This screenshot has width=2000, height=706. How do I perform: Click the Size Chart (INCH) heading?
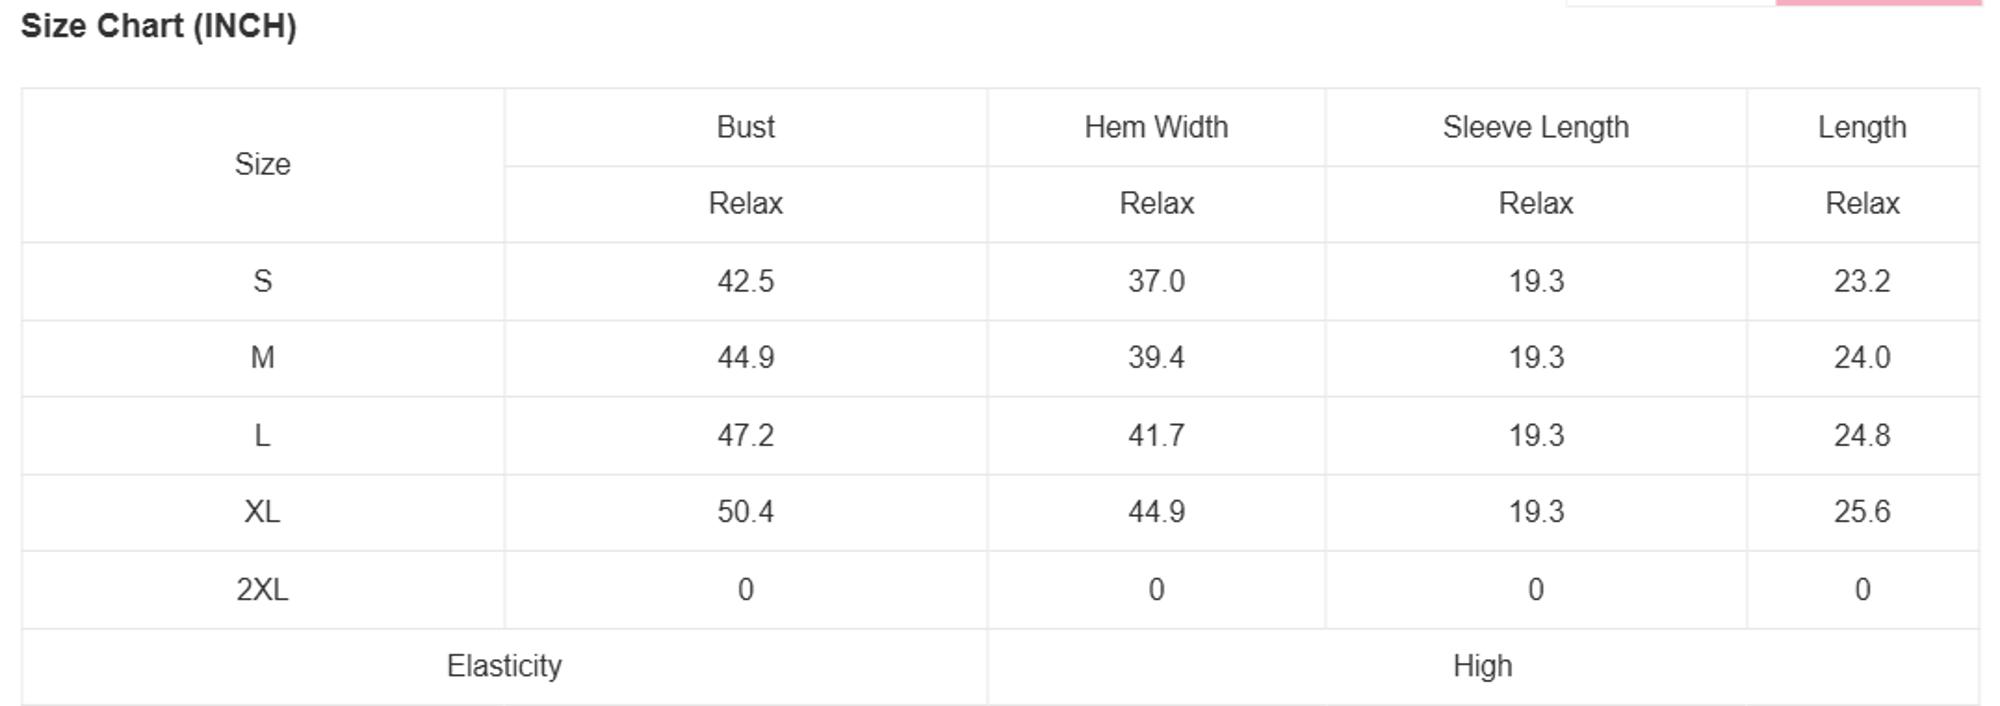coord(159,26)
